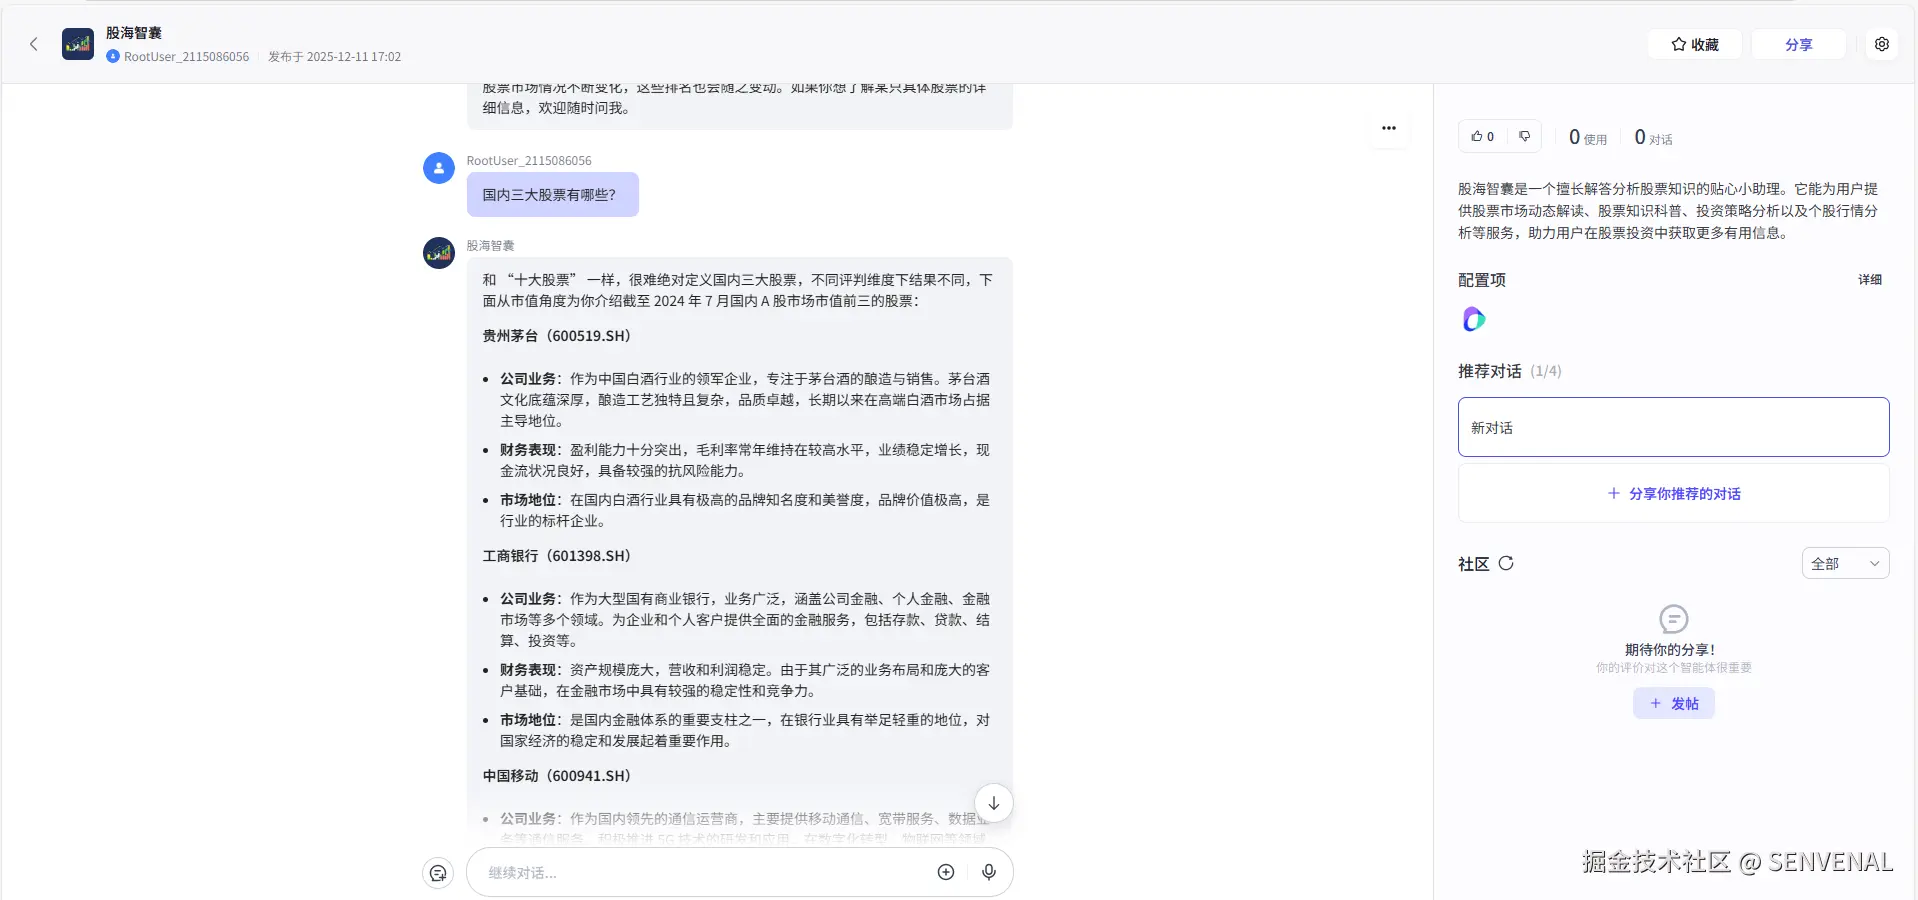This screenshot has width=1918, height=900.
Task: Go back with the left chevron arrow
Action: (34, 44)
